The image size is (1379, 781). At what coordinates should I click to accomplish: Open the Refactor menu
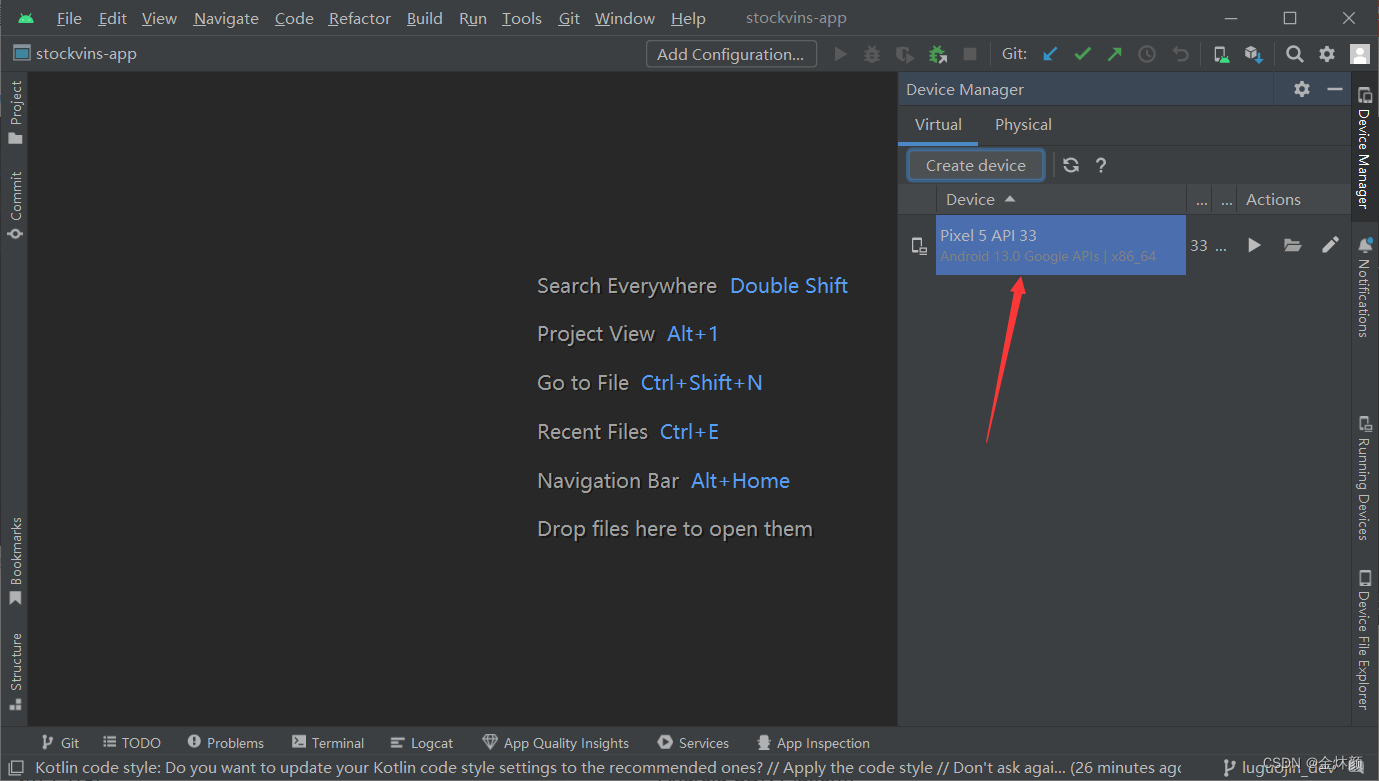pos(360,18)
